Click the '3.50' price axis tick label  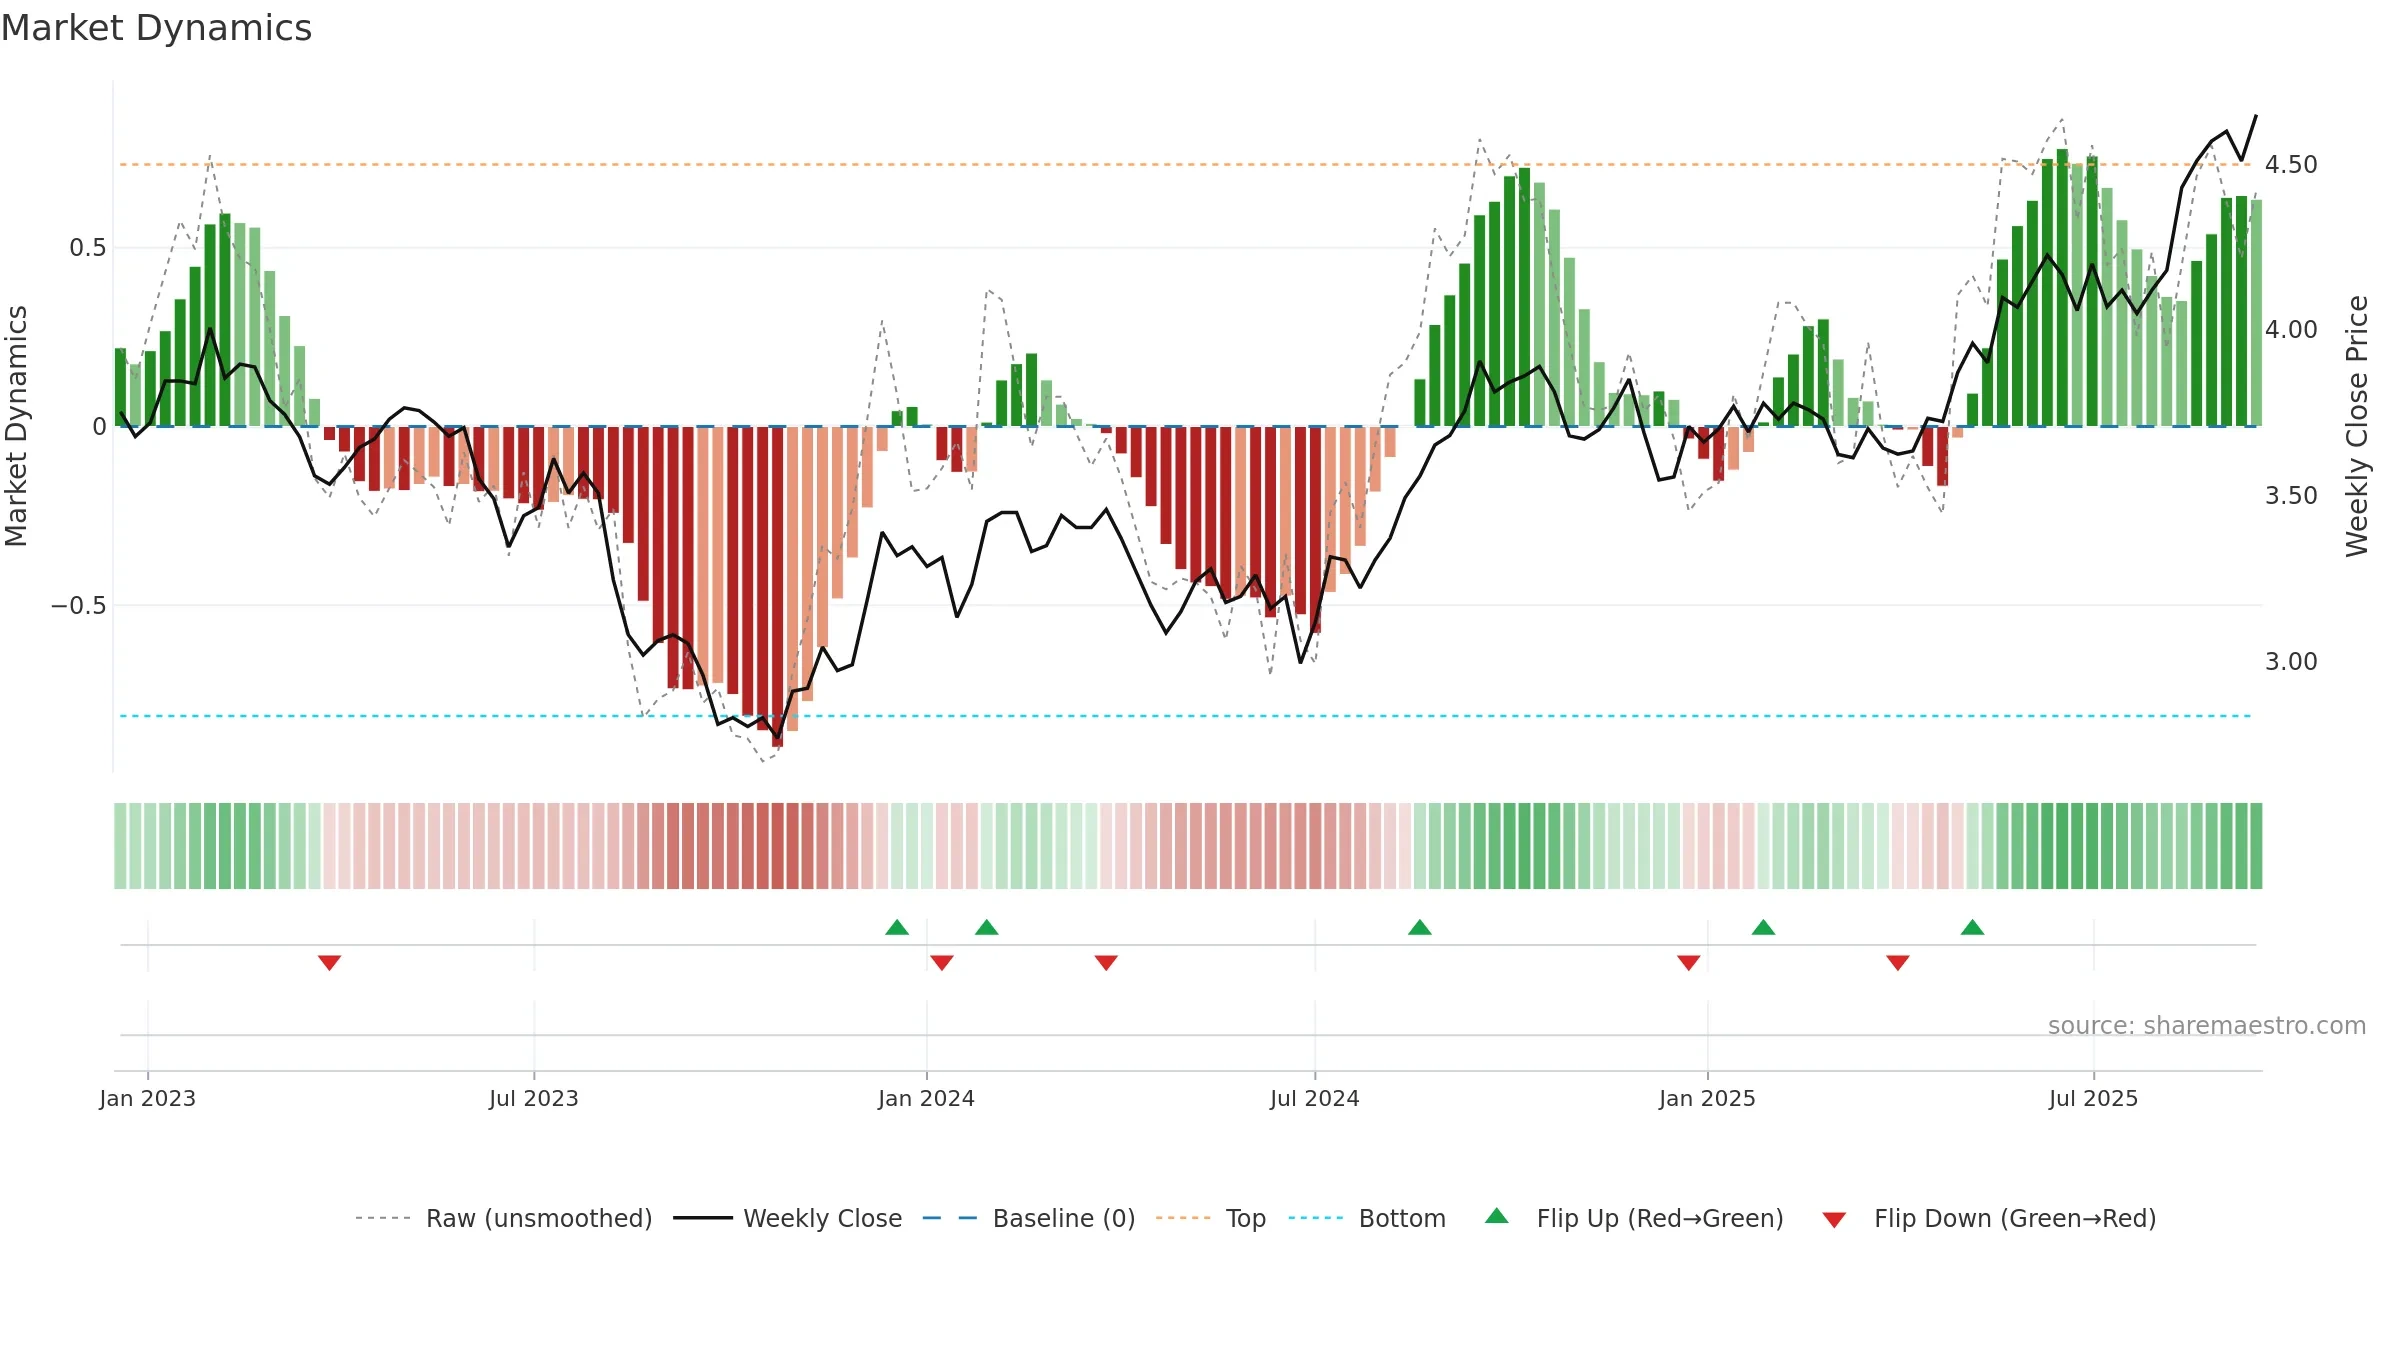(2291, 496)
